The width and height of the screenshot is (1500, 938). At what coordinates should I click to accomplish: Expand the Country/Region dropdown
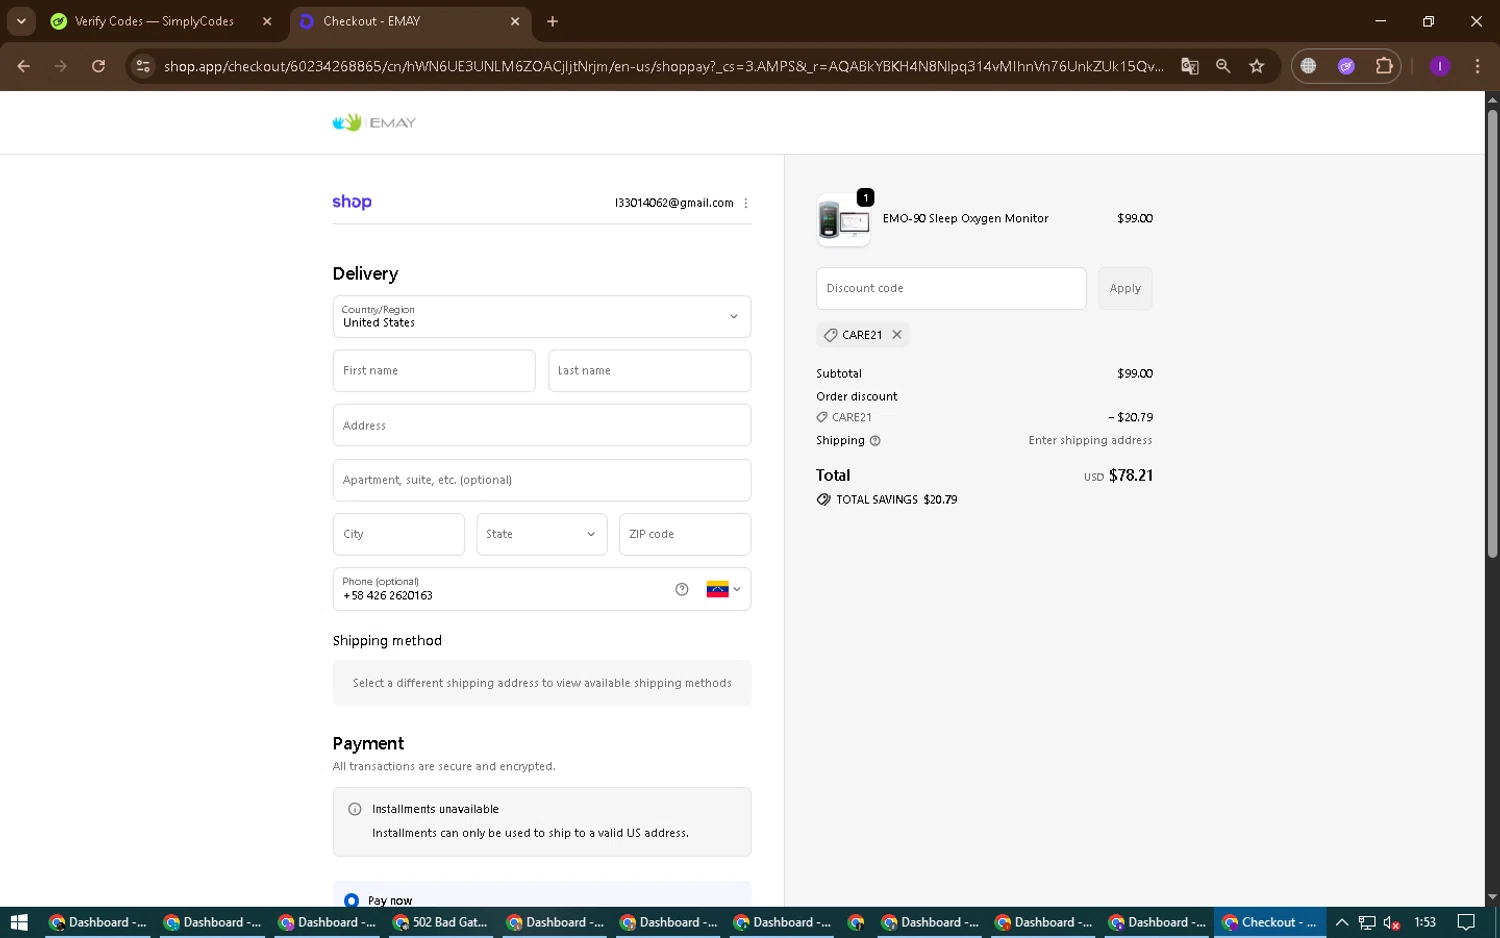point(542,317)
